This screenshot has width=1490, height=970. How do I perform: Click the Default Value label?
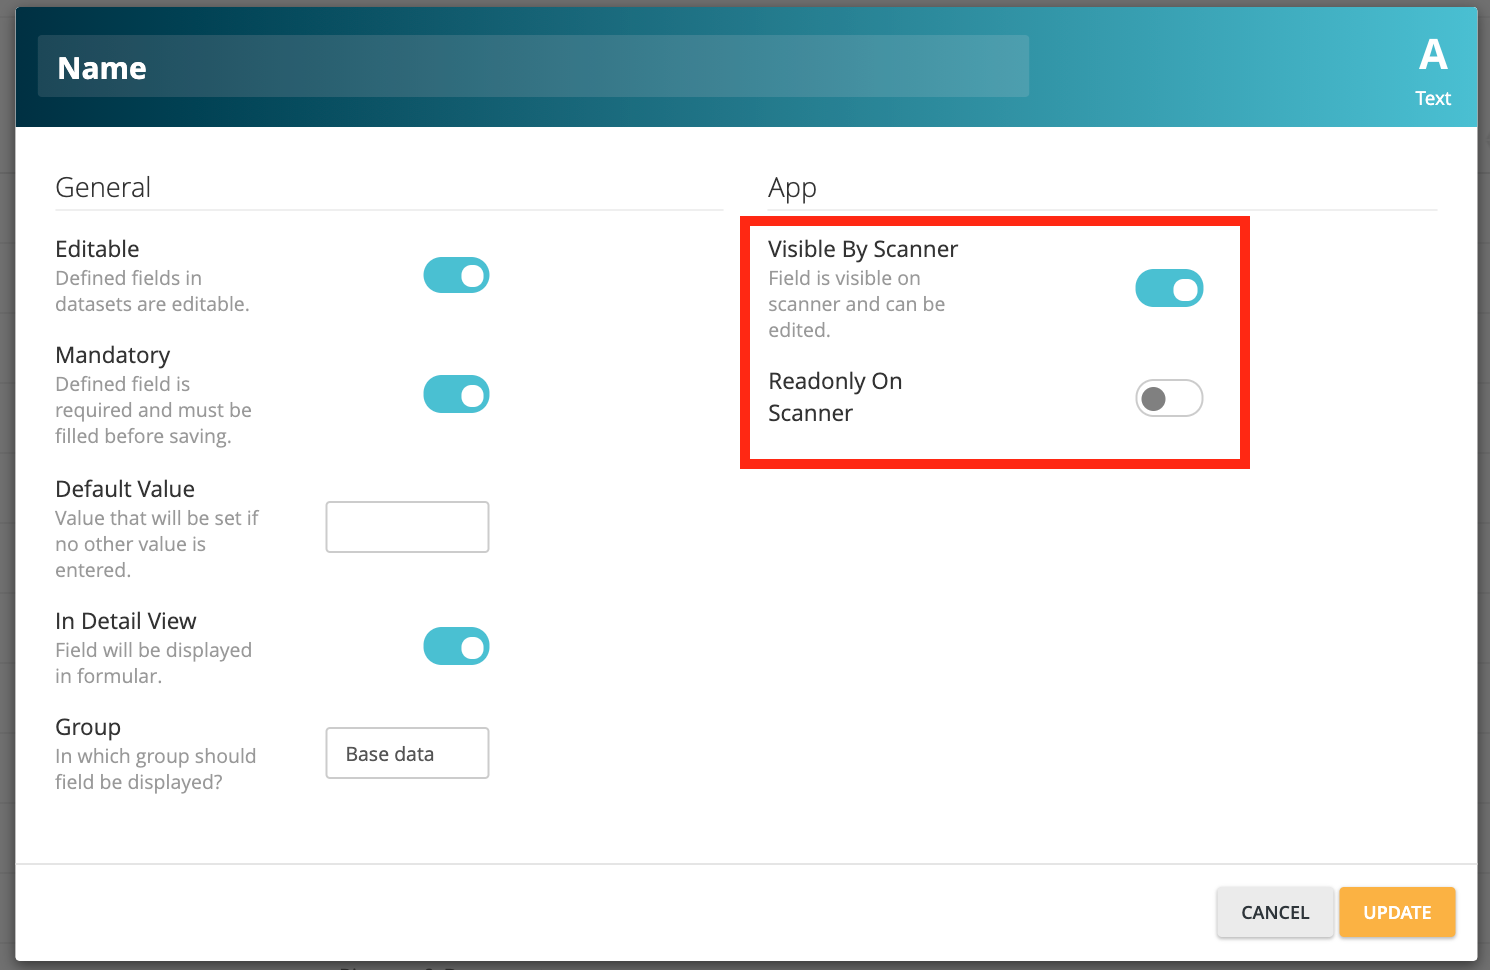click(x=125, y=489)
